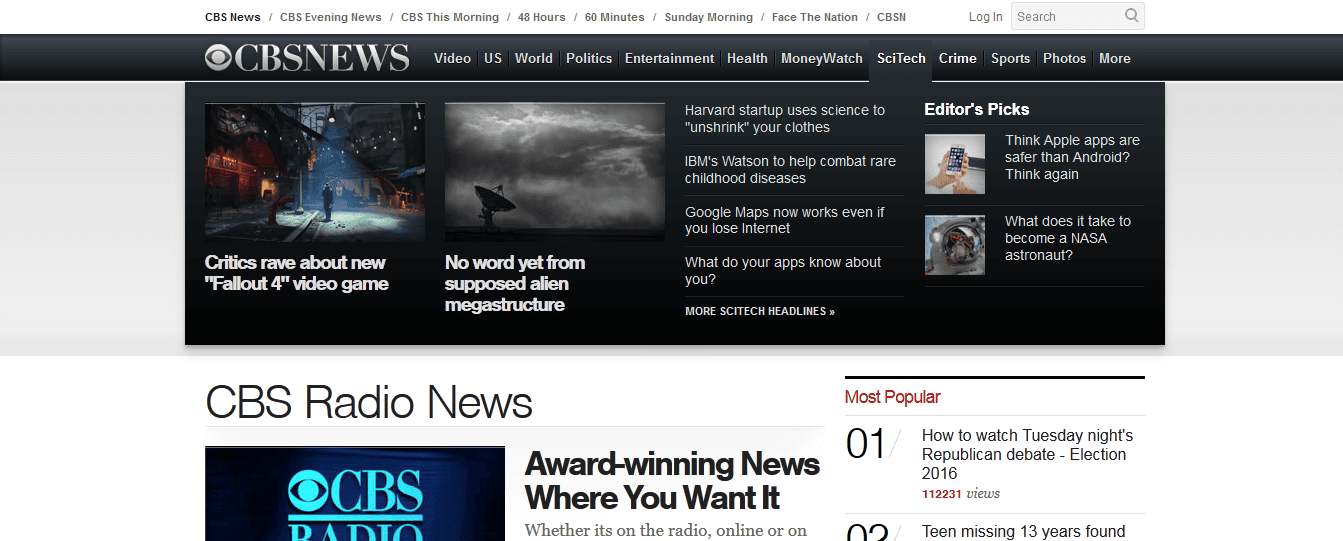This screenshot has width=1343, height=541.
Task: Click the Editor's Picks heading
Action: 977,109
